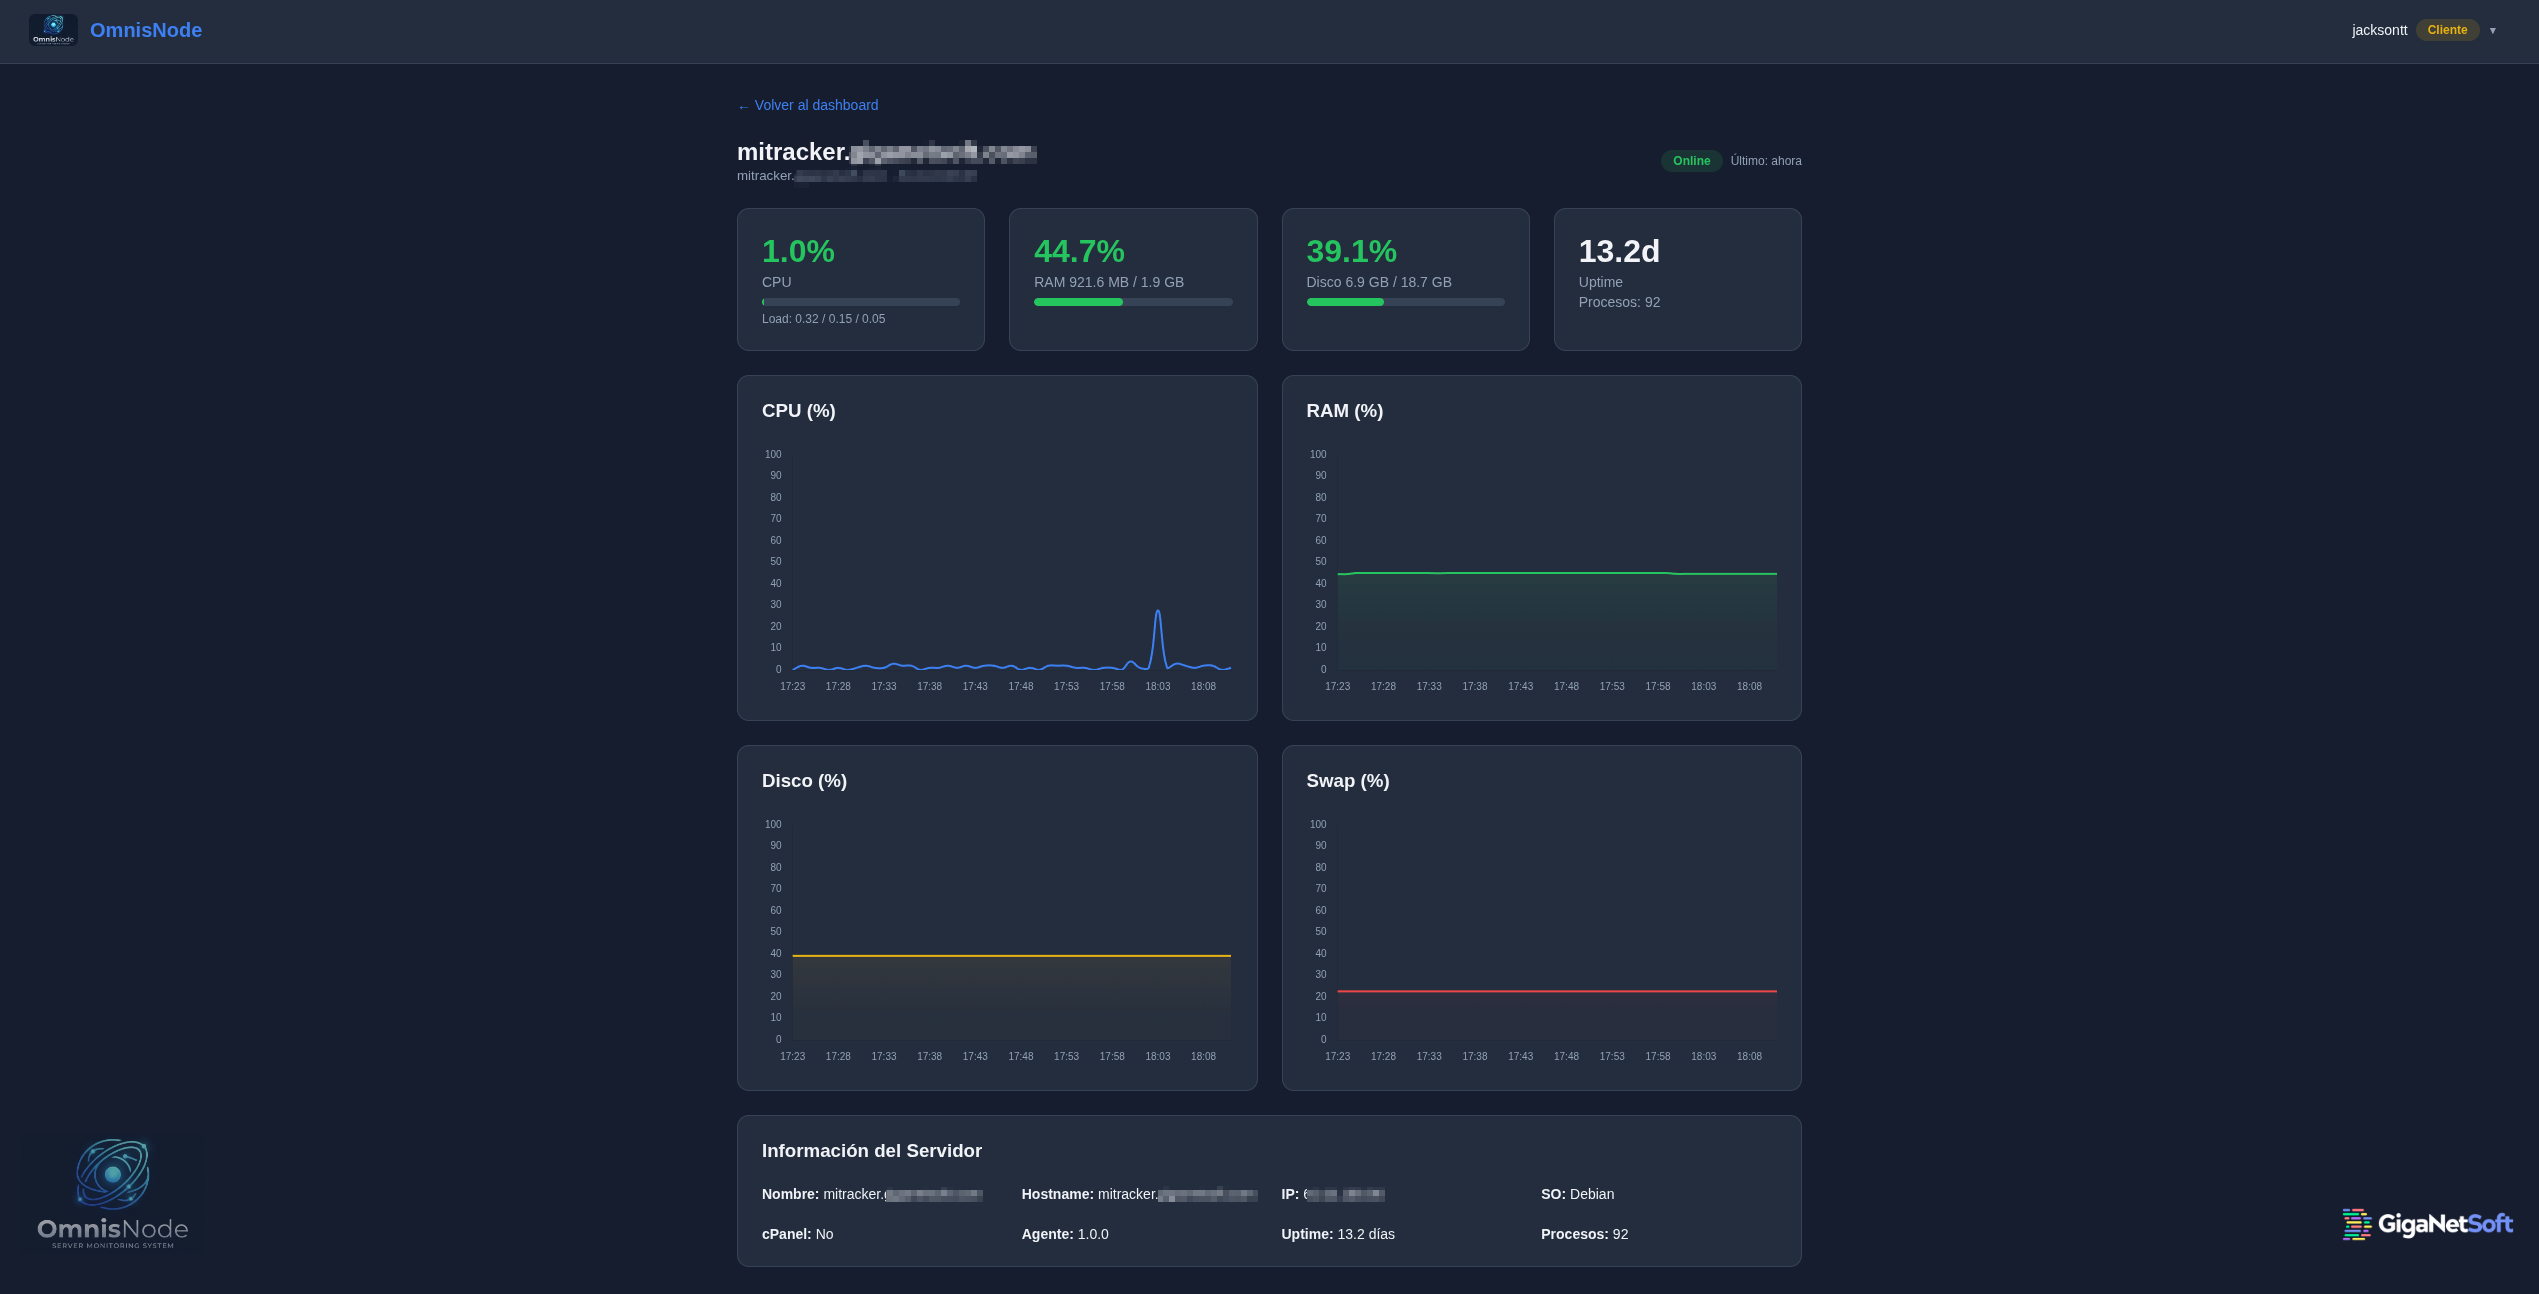This screenshot has width=2539, height=1294.
Task: Click the Cliente role badge
Action: coord(2447,30)
